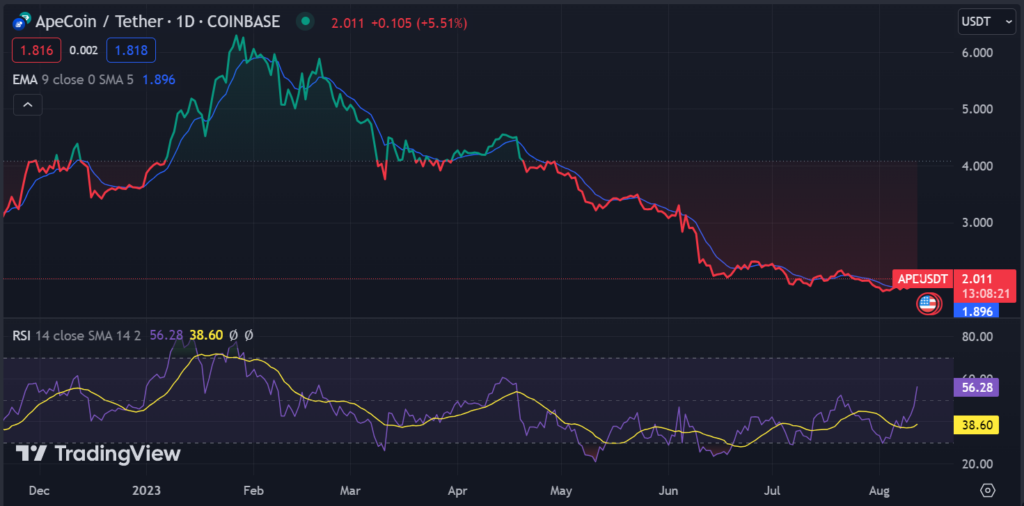This screenshot has height=506, width=1024.
Task: Click the Aug date axis label
Action: (878, 490)
